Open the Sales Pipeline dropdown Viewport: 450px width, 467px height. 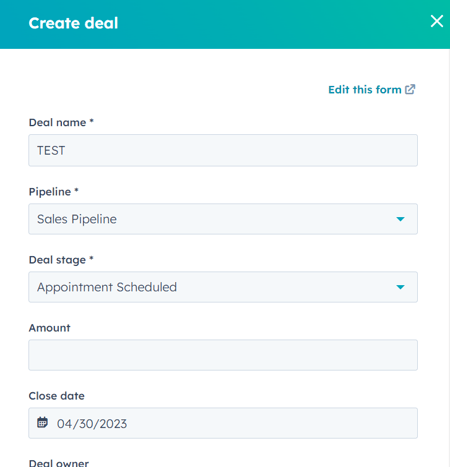coord(223,219)
